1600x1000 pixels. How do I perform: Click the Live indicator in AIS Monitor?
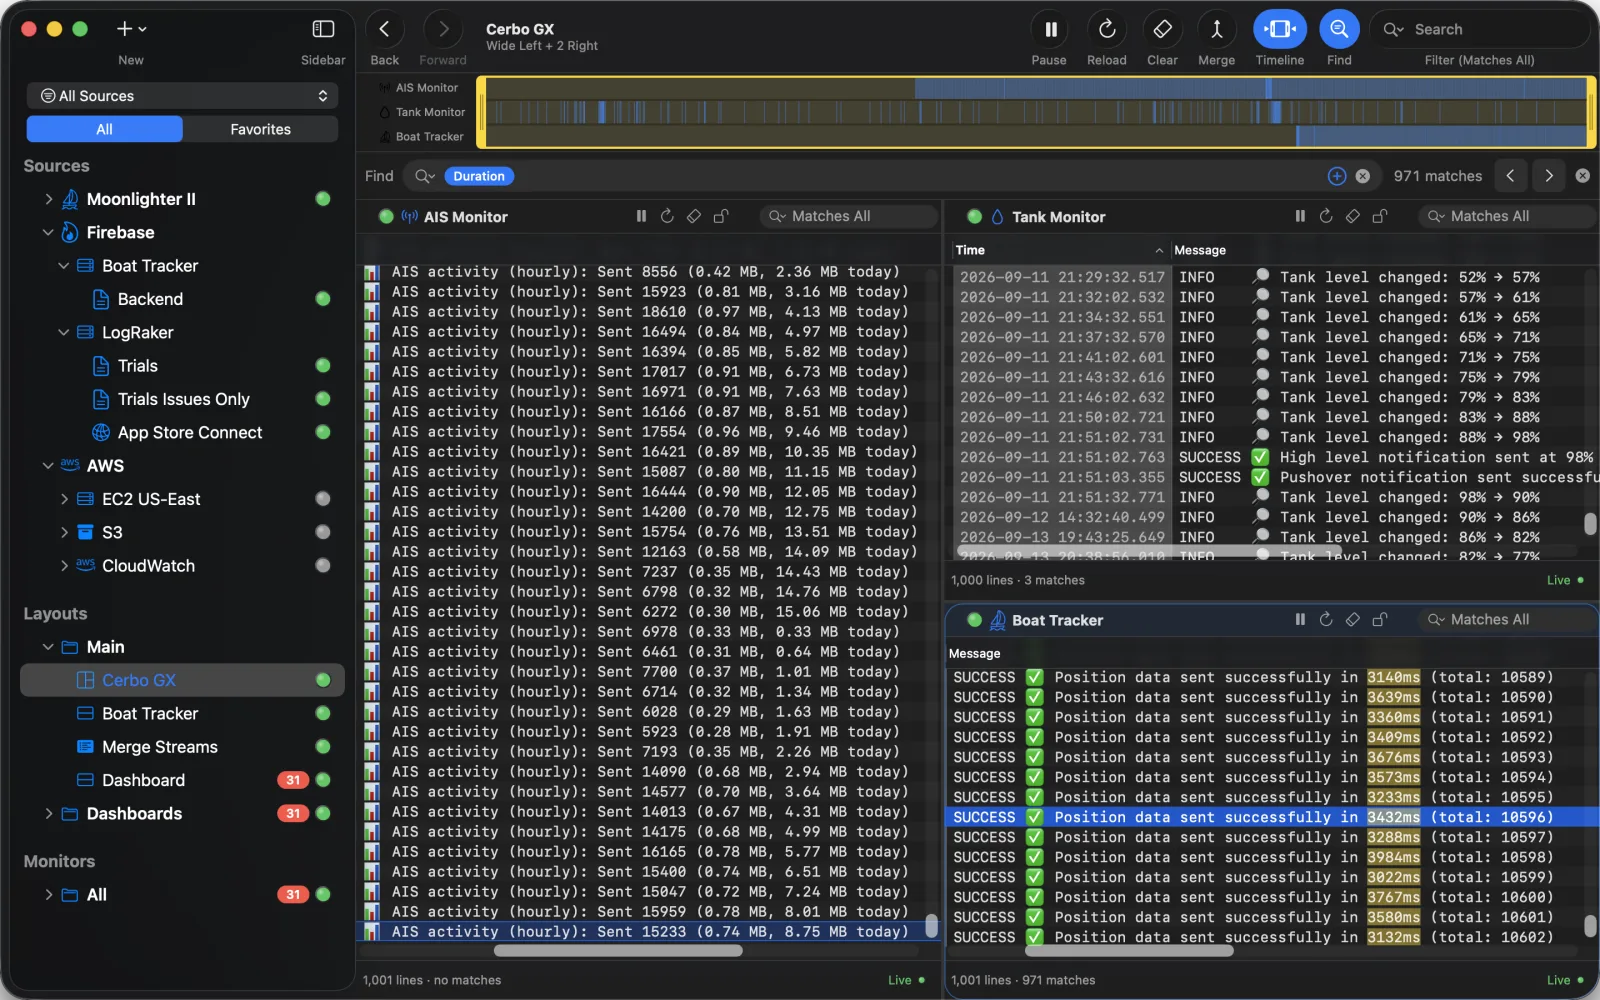(906, 980)
